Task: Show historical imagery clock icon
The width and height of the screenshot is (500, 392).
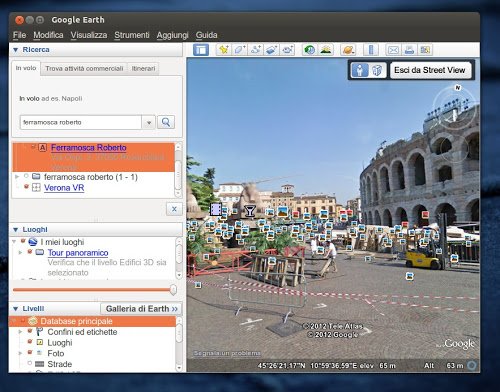Action: (309, 50)
